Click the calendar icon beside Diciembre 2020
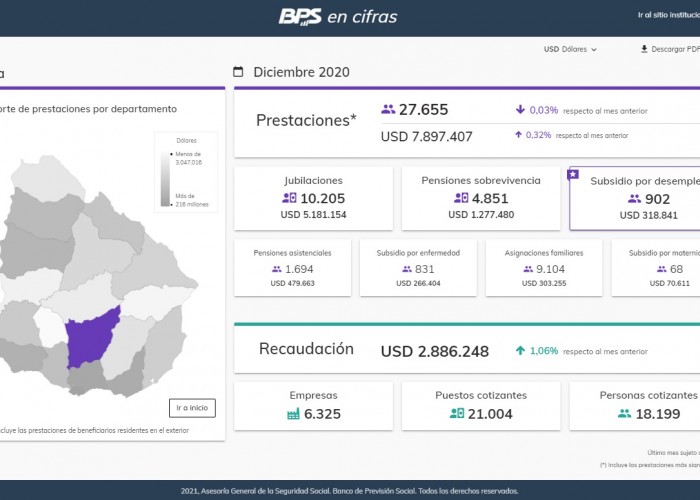This screenshot has width=700, height=500. (238, 72)
